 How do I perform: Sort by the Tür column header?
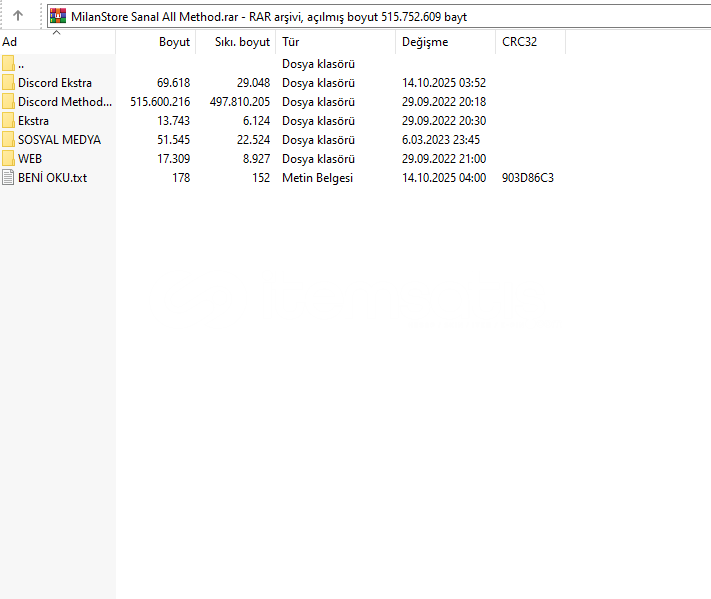[336, 42]
